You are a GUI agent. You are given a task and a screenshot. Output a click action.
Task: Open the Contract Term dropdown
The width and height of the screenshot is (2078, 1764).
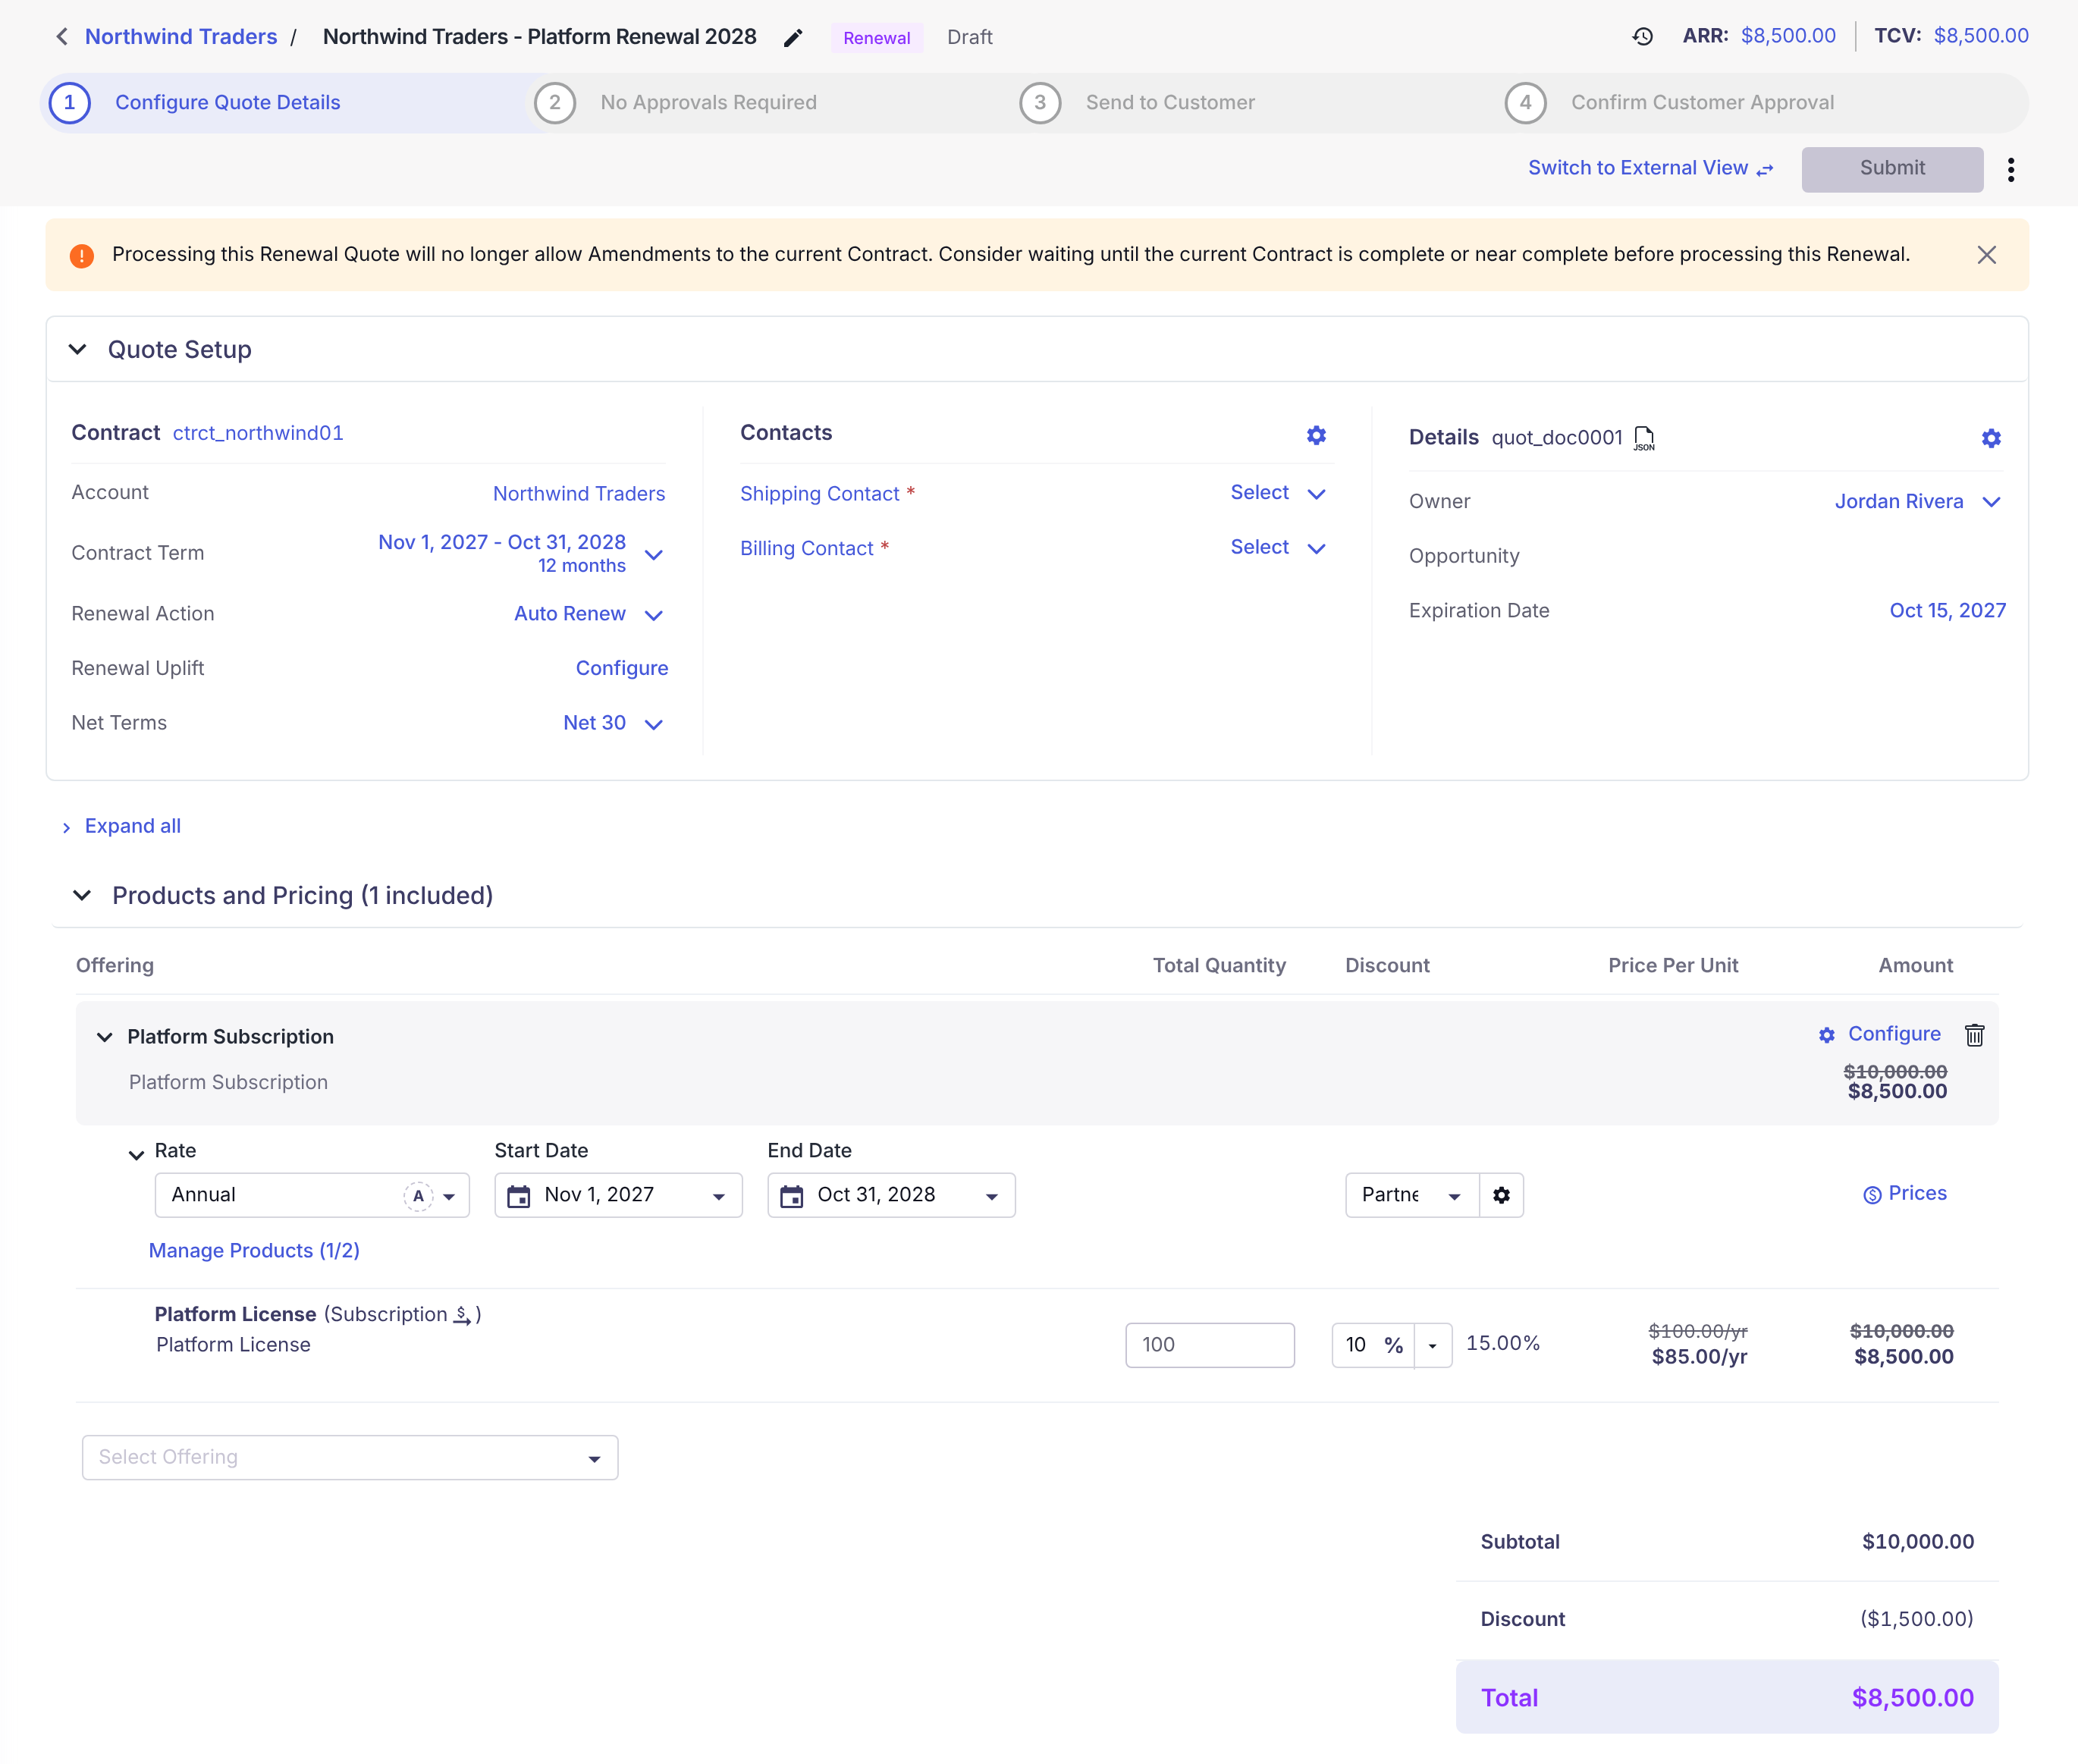pyautogui.click(x=521, y=553)
